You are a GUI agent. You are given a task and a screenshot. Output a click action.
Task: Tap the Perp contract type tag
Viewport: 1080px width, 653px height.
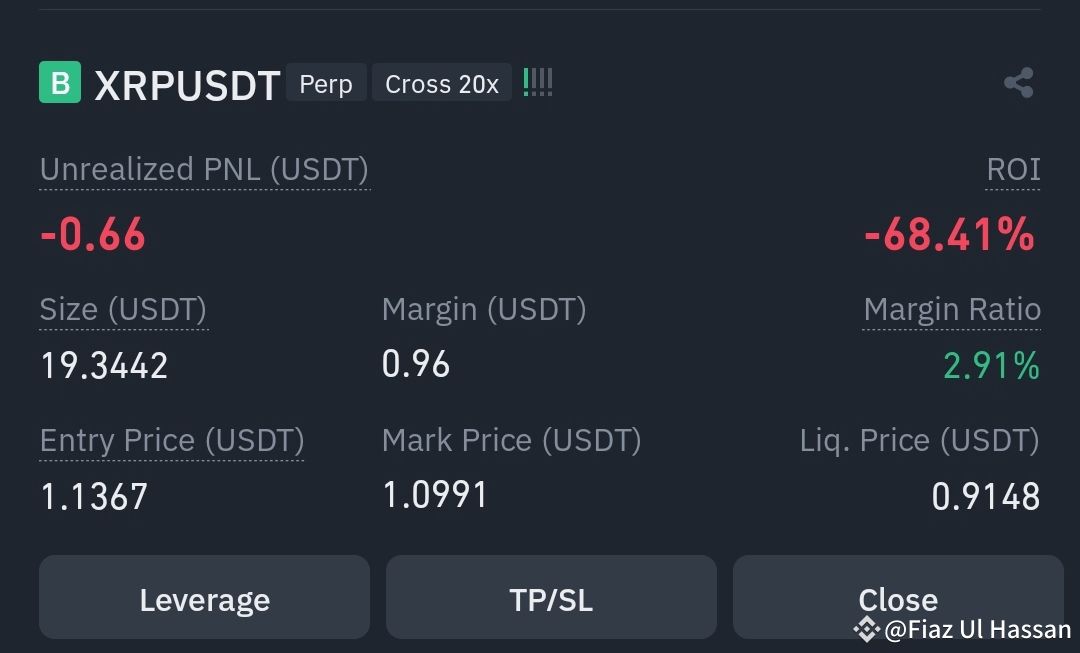click(326, 83)
